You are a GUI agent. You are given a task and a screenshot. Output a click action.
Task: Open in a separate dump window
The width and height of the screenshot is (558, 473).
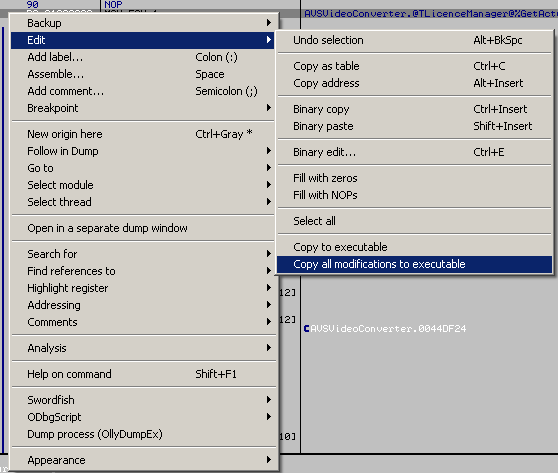(142, 228)
